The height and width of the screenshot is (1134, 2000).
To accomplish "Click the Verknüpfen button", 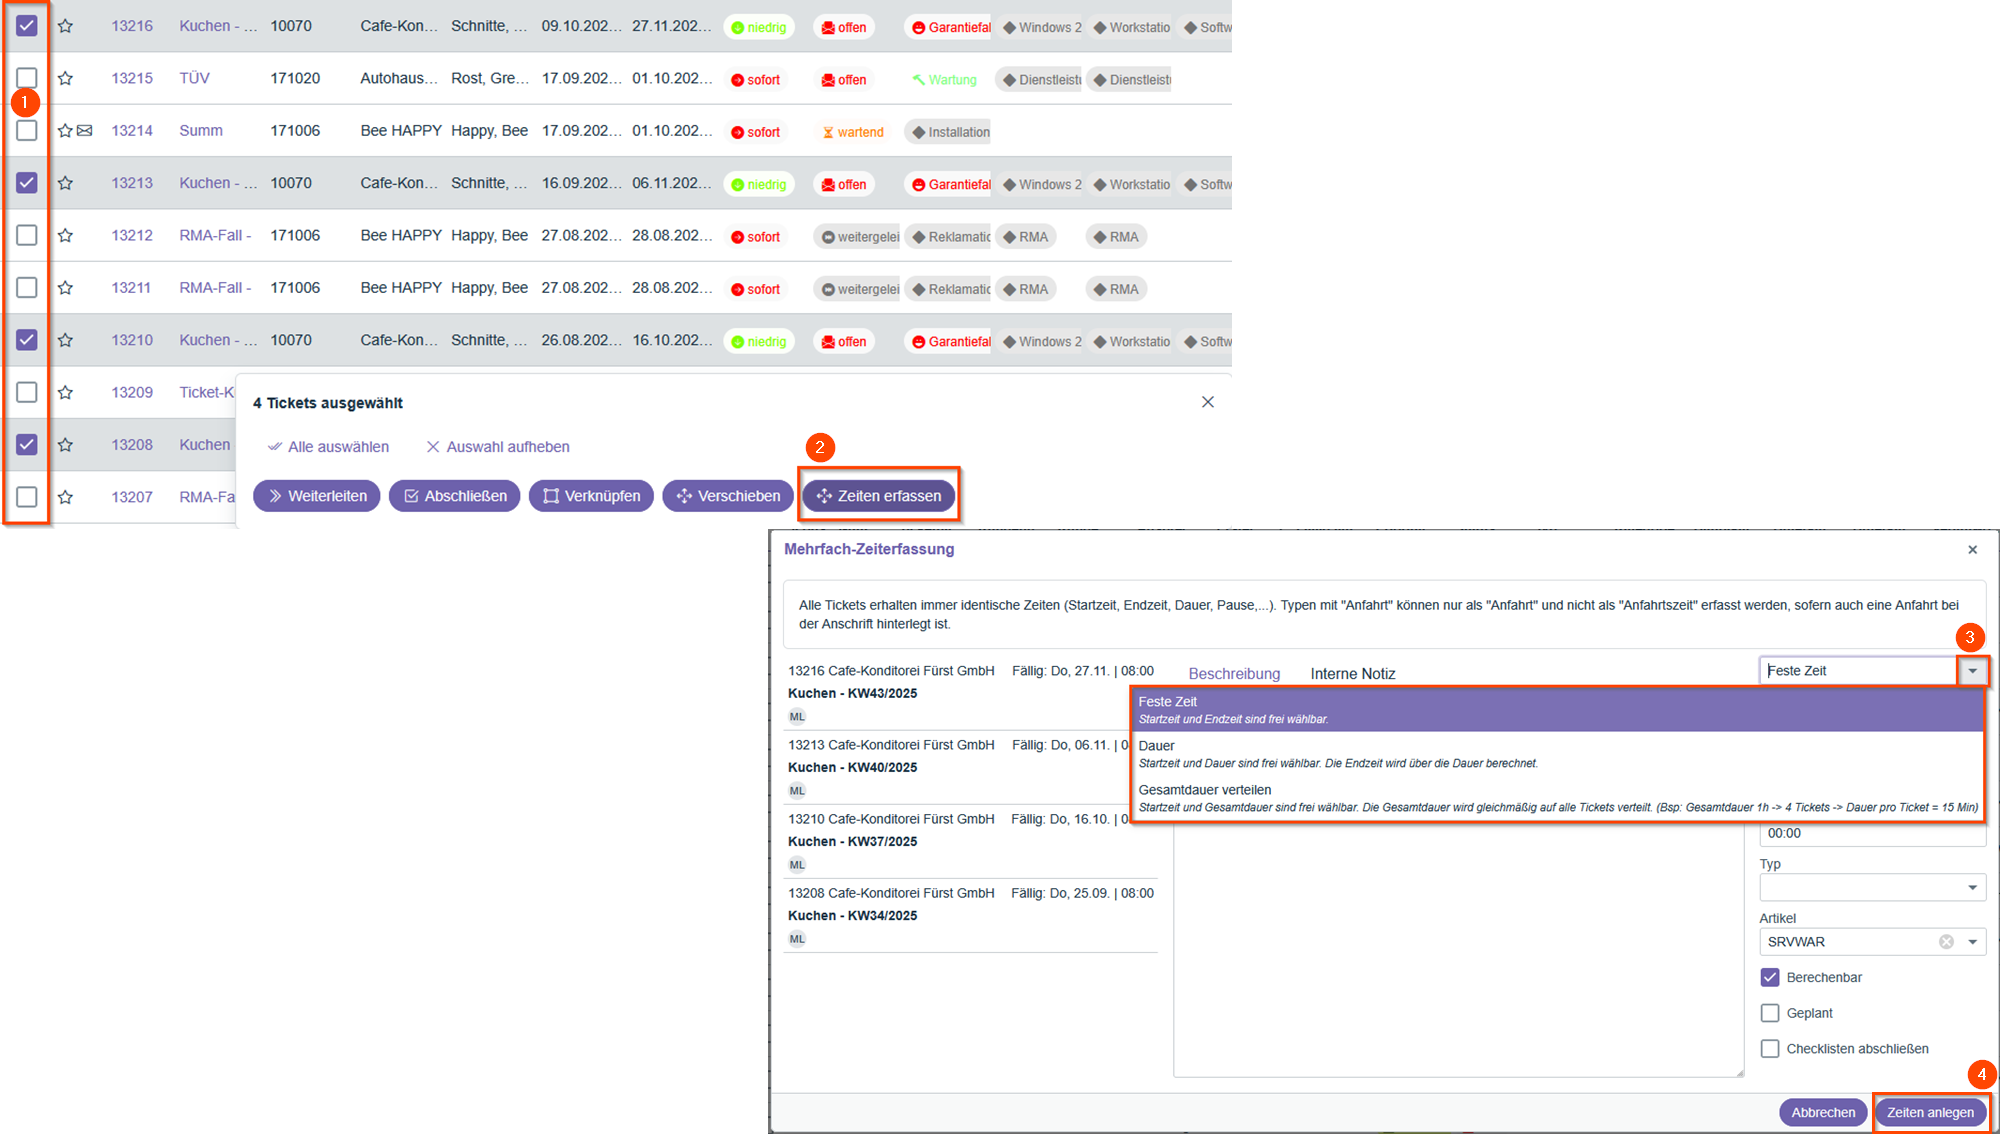I will point(591,496).
